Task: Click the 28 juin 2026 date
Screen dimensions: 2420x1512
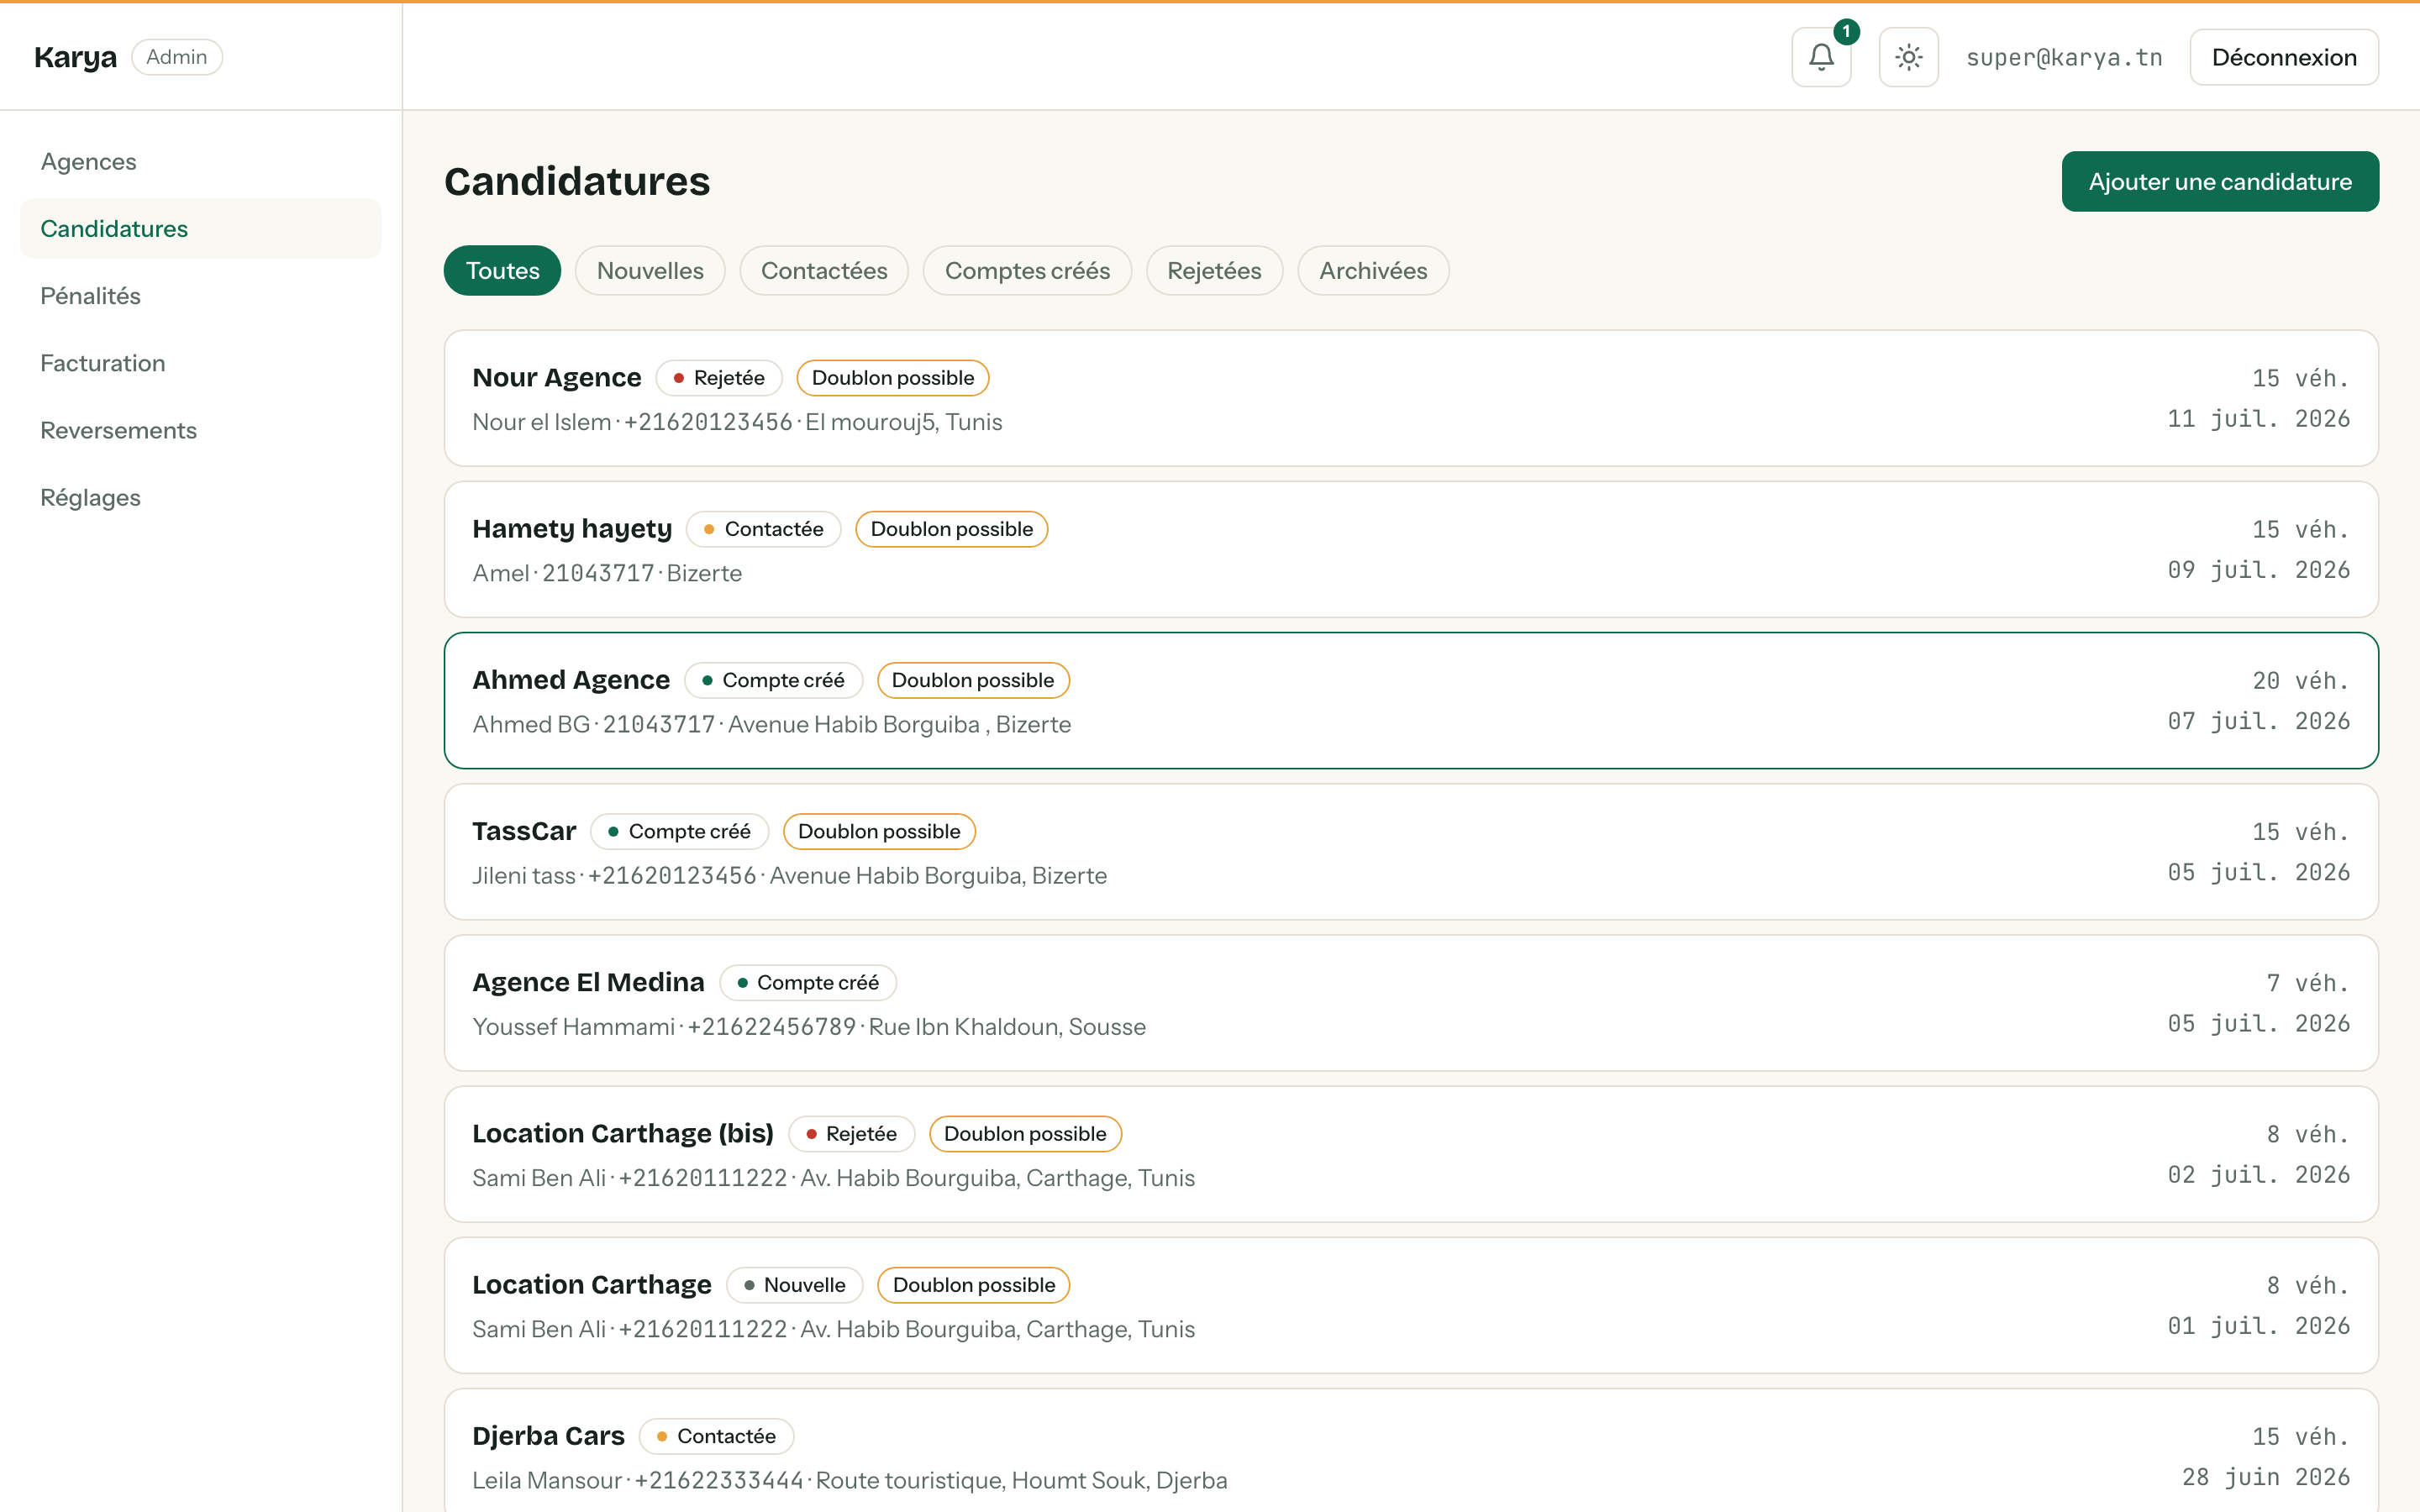Action: [x=2265, y=1477]
